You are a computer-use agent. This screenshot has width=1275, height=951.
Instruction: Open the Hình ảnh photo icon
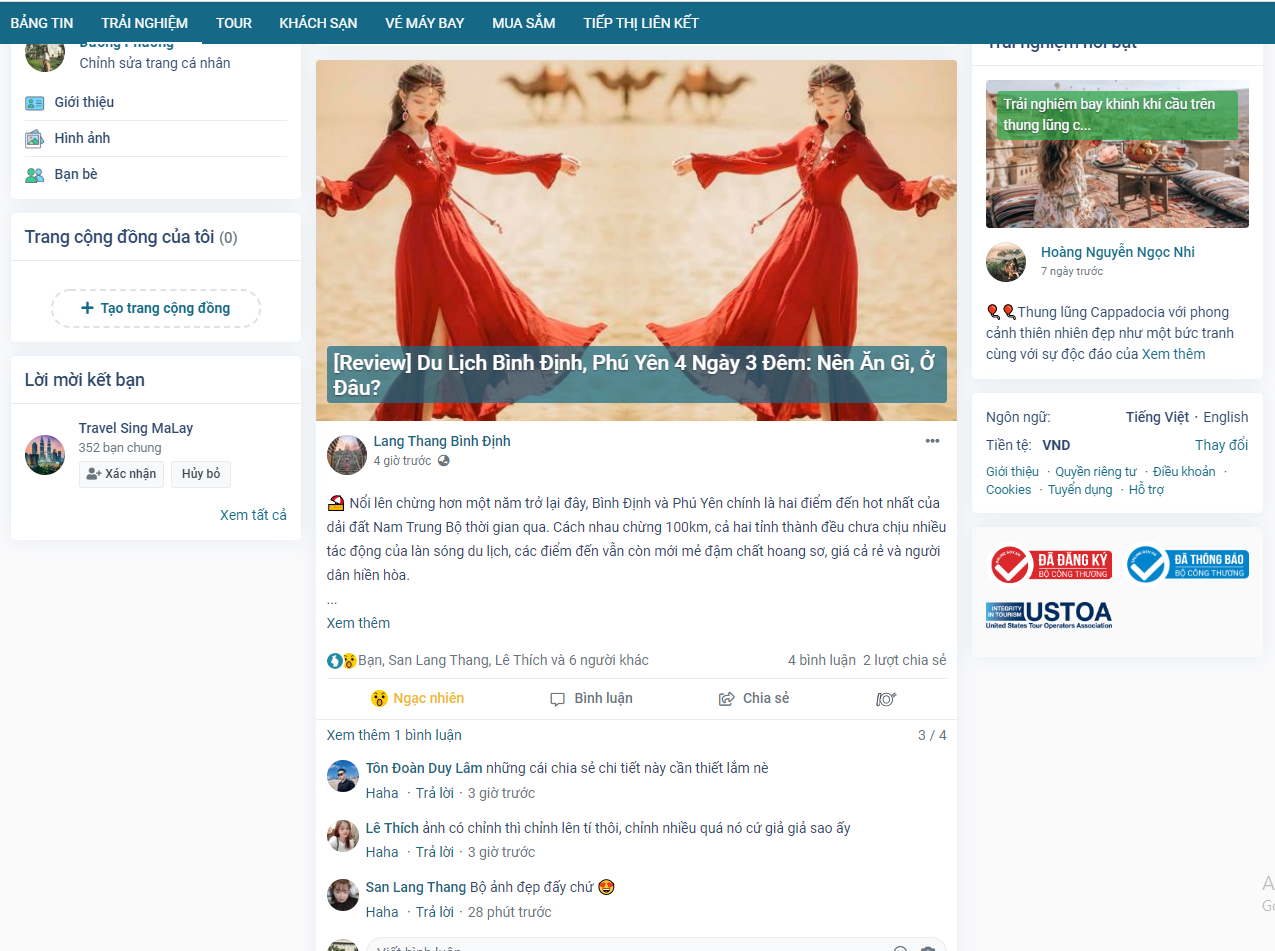35,139
